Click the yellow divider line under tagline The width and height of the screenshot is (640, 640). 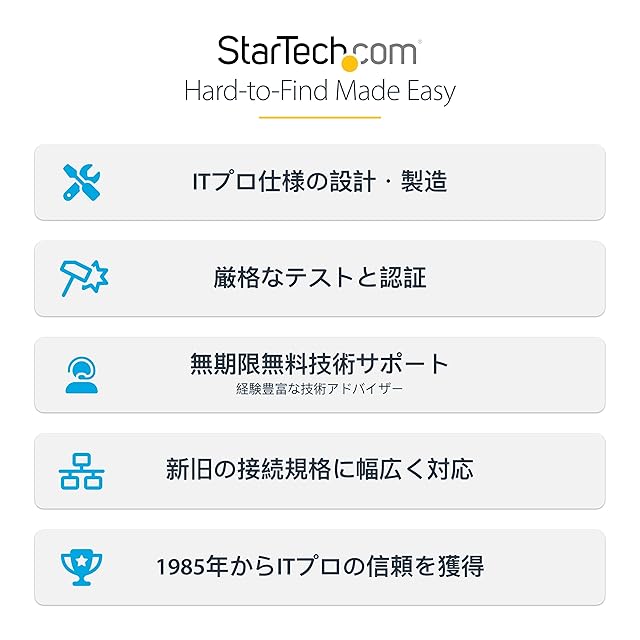pyautogui.click(x=320, y=118)
